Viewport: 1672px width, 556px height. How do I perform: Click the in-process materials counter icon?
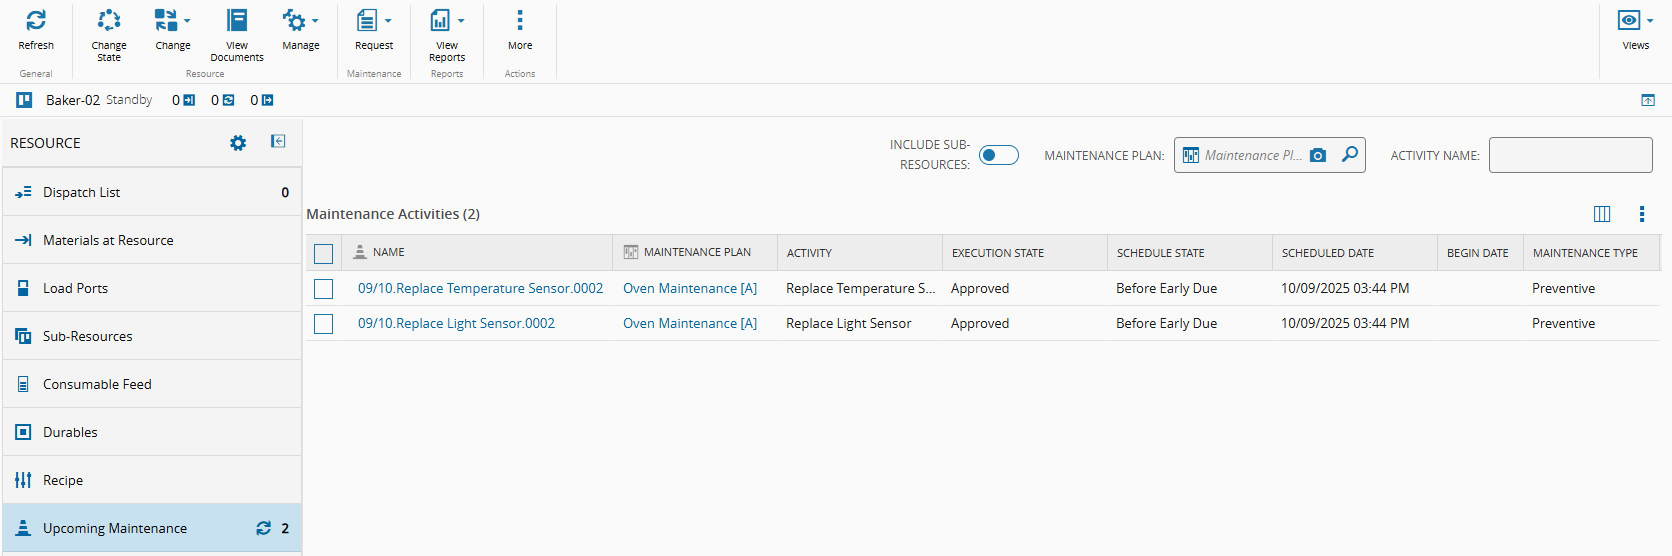228,100
